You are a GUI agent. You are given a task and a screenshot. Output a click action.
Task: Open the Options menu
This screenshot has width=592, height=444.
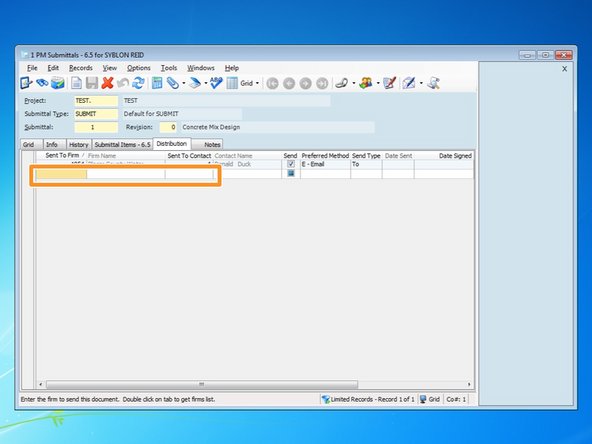pyautogui.click(x=139, y=68)
